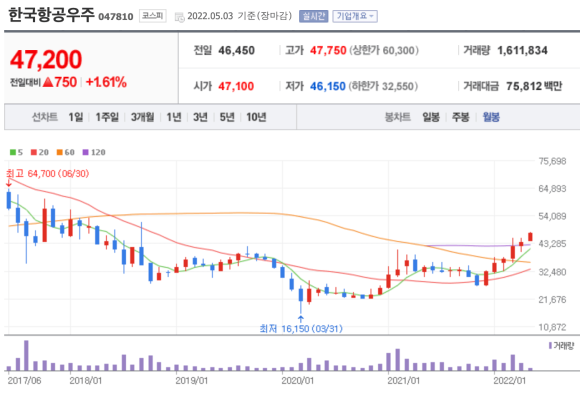Click the 43,285 y-axis label

(552, 244)
